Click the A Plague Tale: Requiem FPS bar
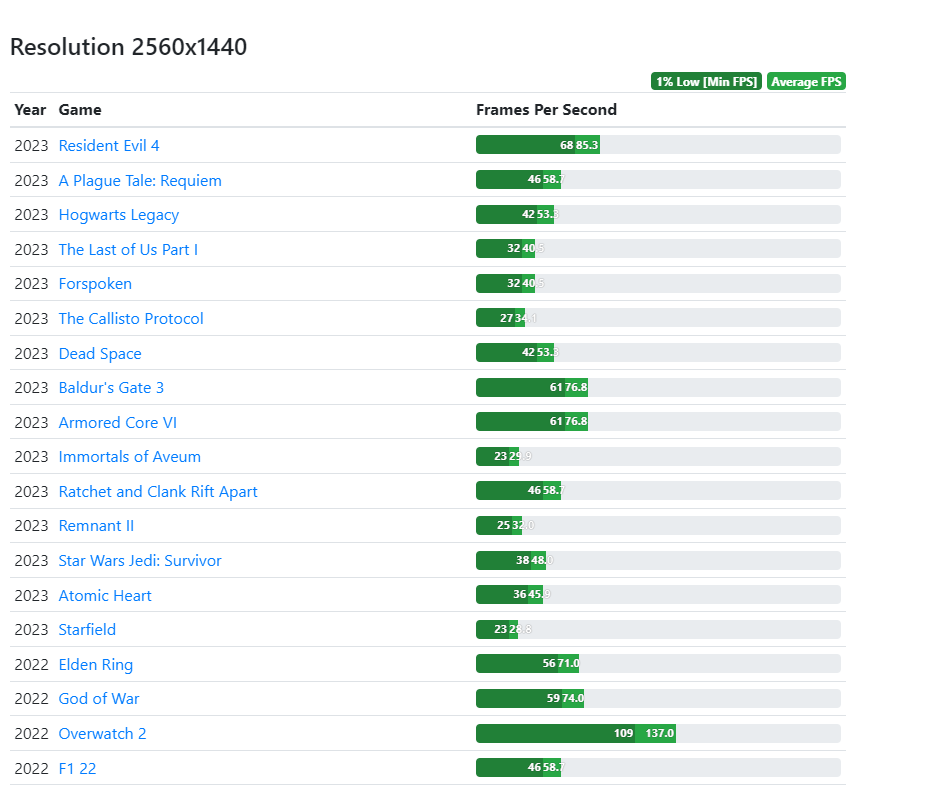The height and width of the screenshot is (785, 926). pos(658,180)
